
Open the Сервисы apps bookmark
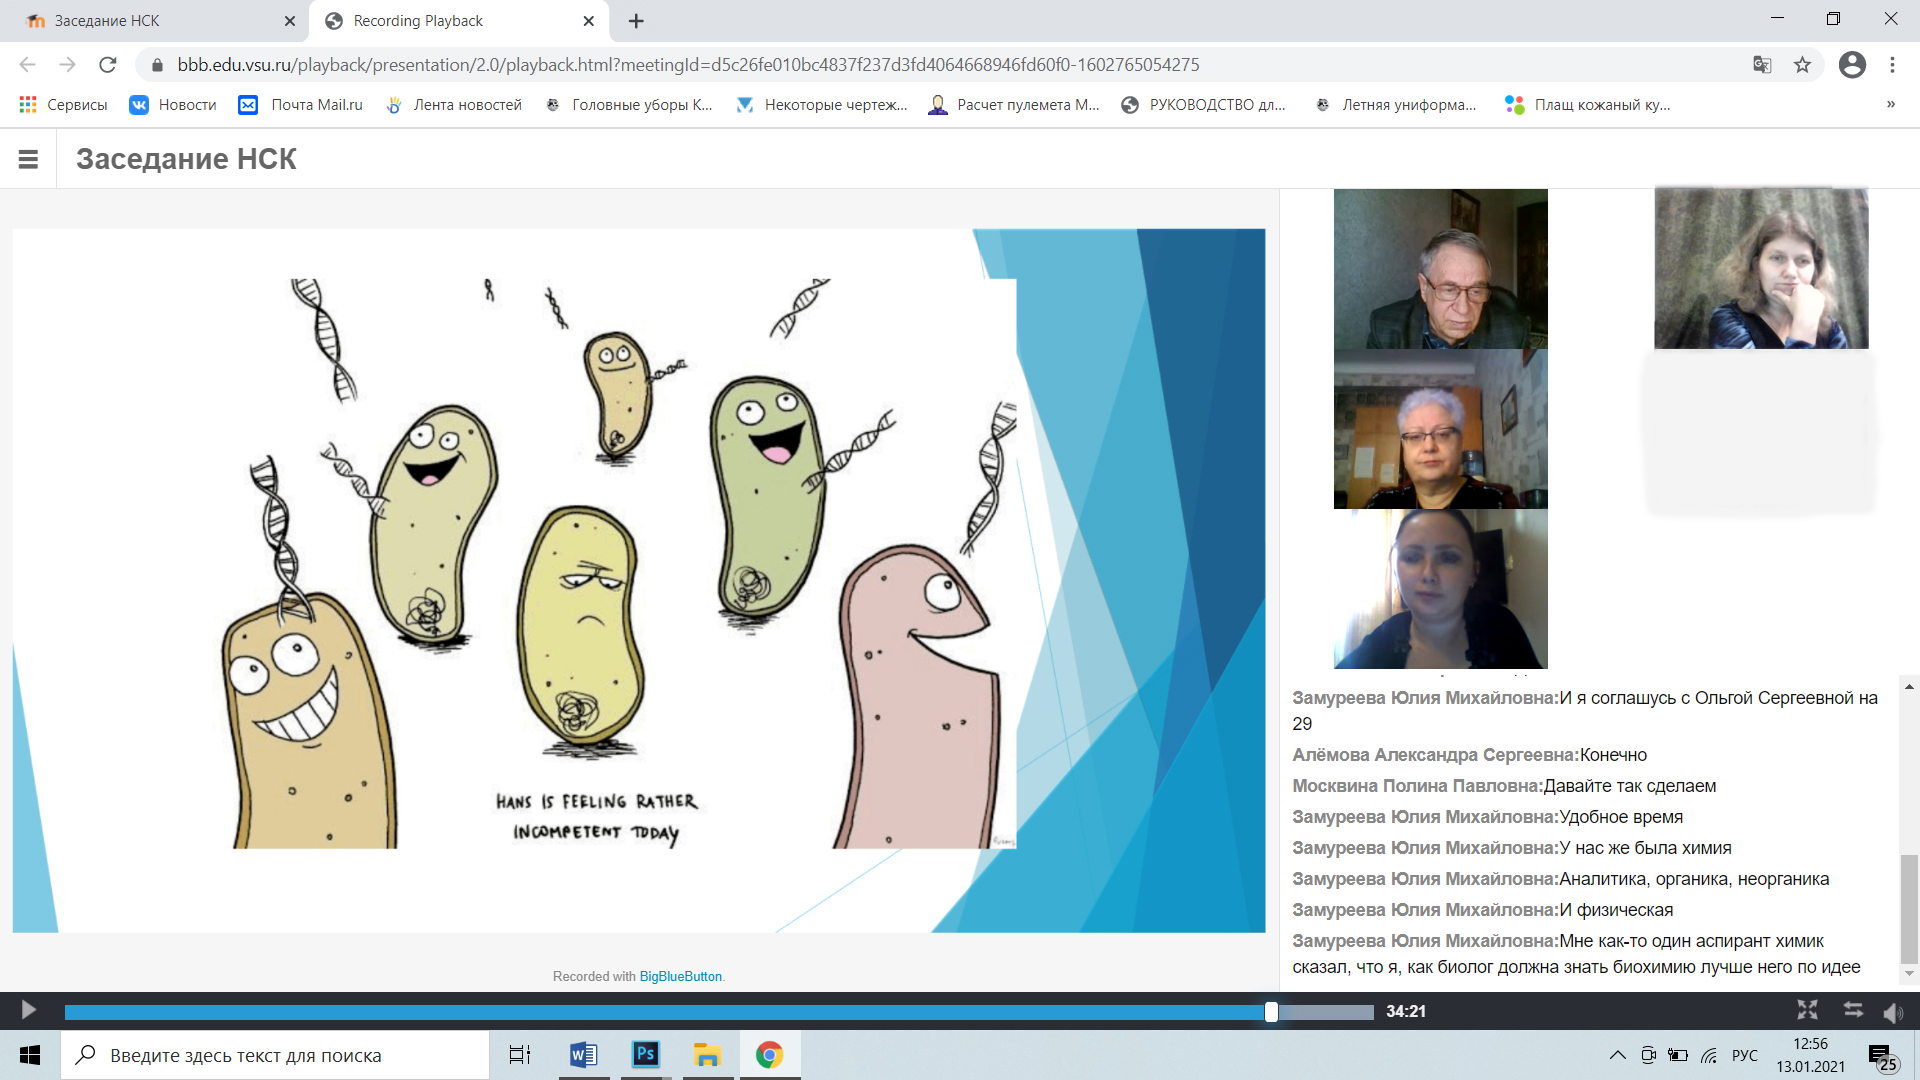63,105
